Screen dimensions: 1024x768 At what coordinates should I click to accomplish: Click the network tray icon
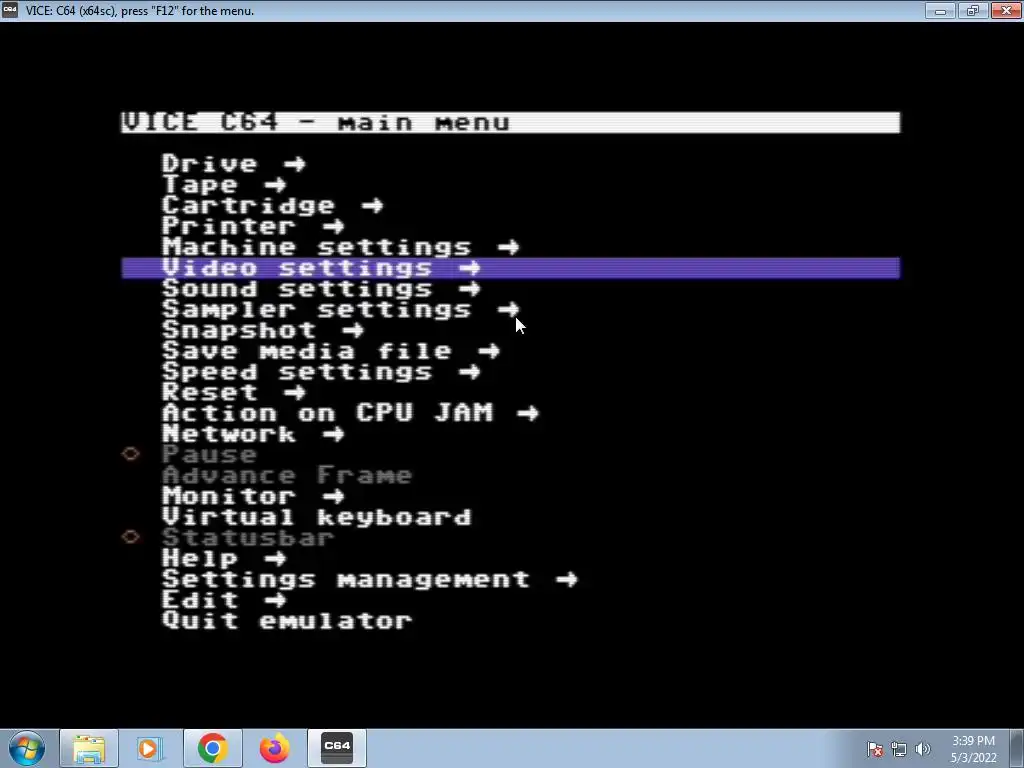coord(899,749)
